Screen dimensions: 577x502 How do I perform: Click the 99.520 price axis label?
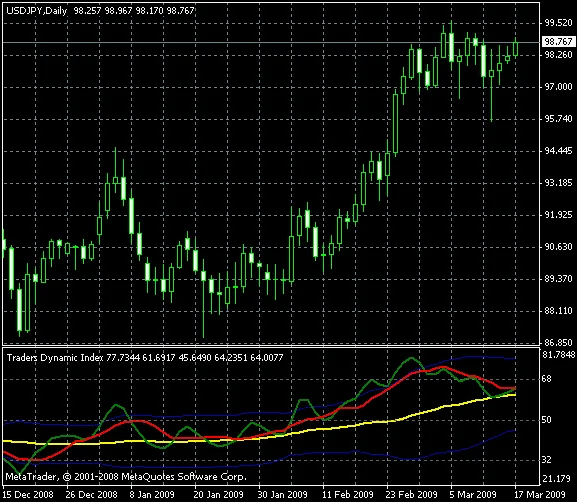click(558, 23)
